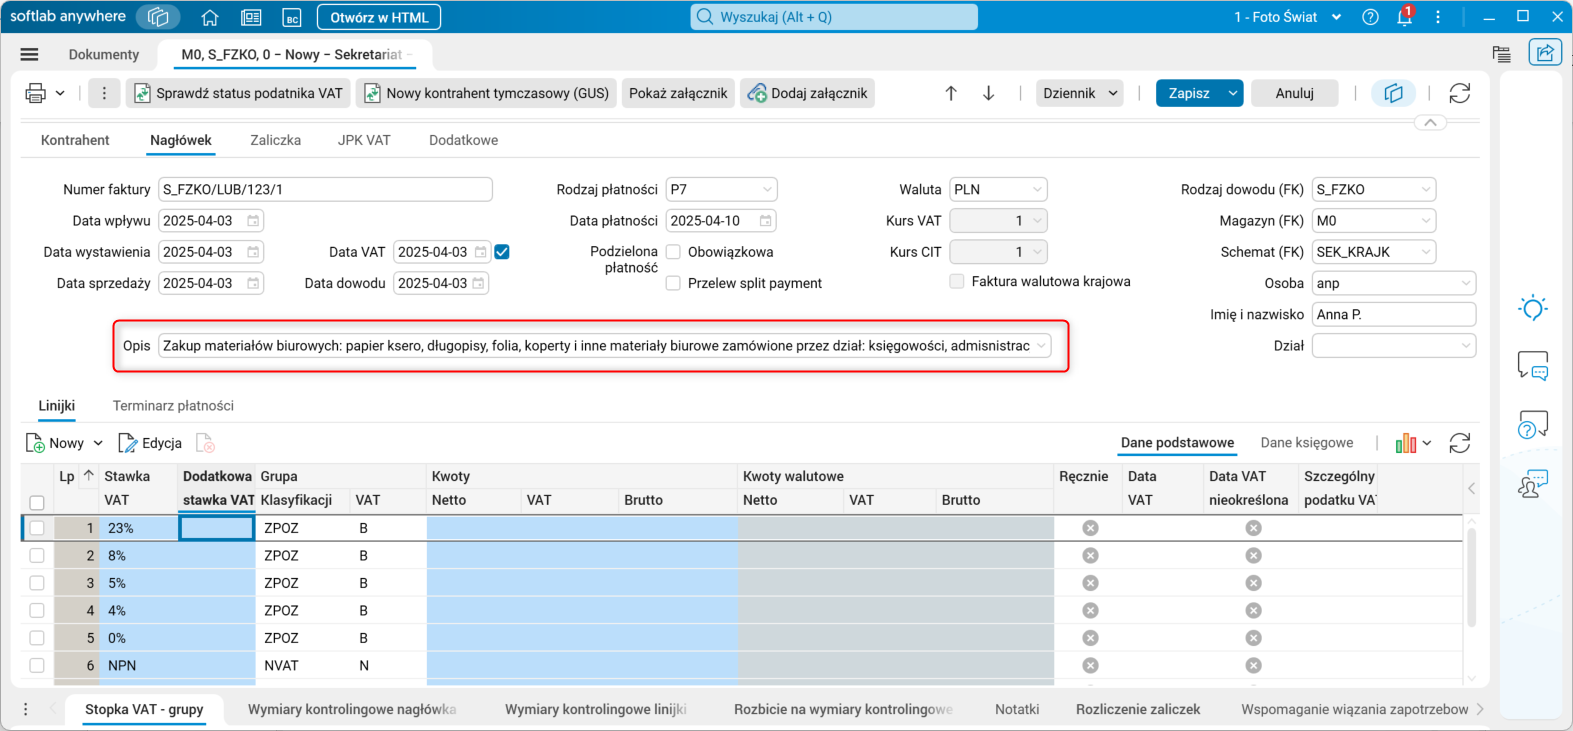Click the blue panel icon next to Anuluj
This screenshot has width=1573, height=731.
(x=1393, y=93)
